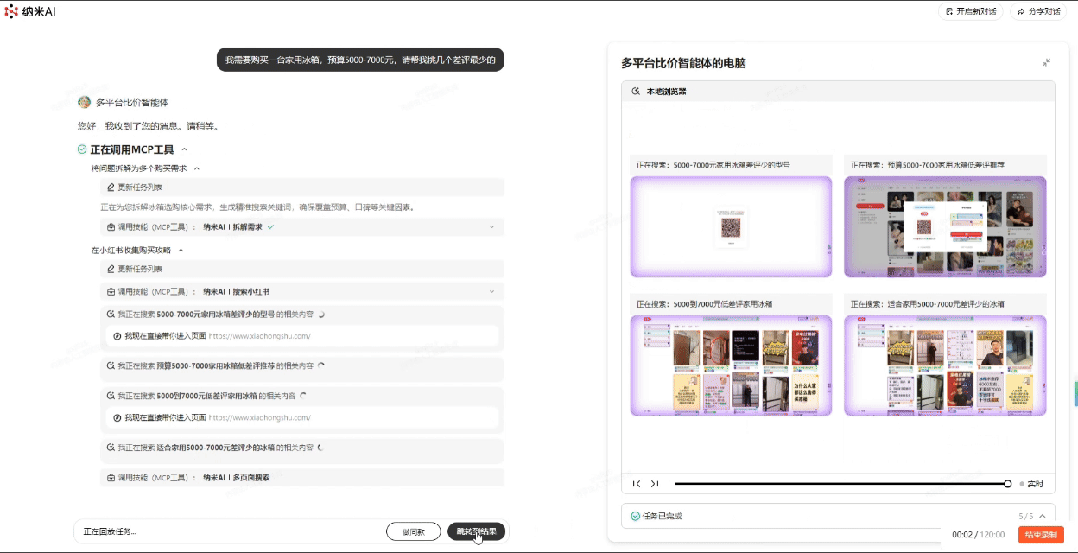This screenshot has width=1078, height=553.
Task: Open the 适合家用5000-7000元差评少的冰箱 browser thumbnail
Action: click(x=945, y=365)
